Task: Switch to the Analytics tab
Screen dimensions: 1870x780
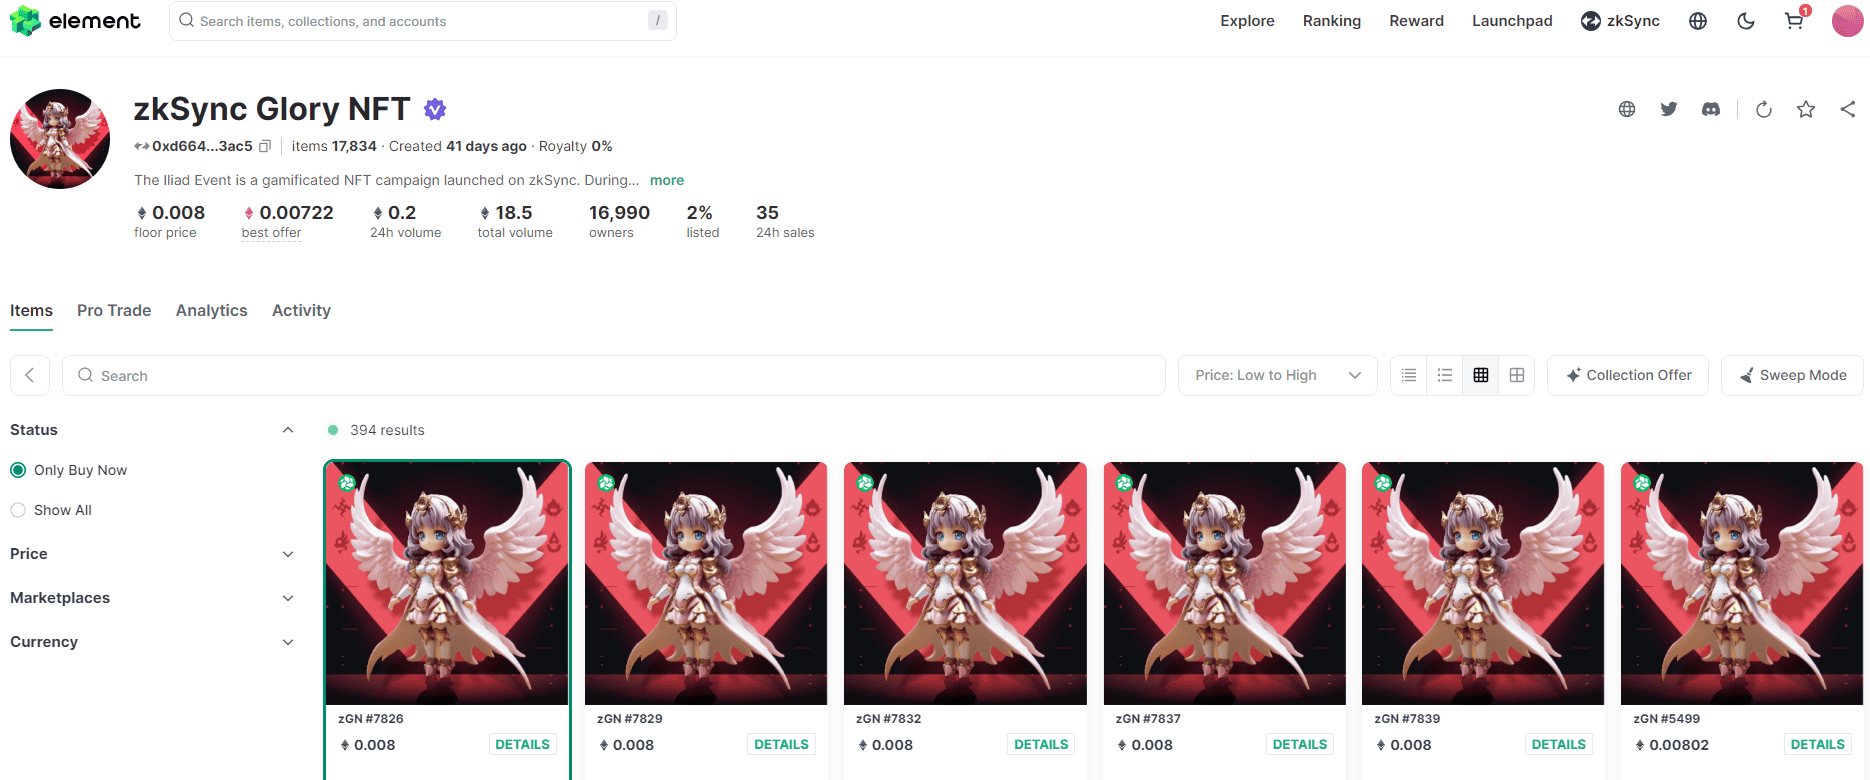Action: coord(211,310)
